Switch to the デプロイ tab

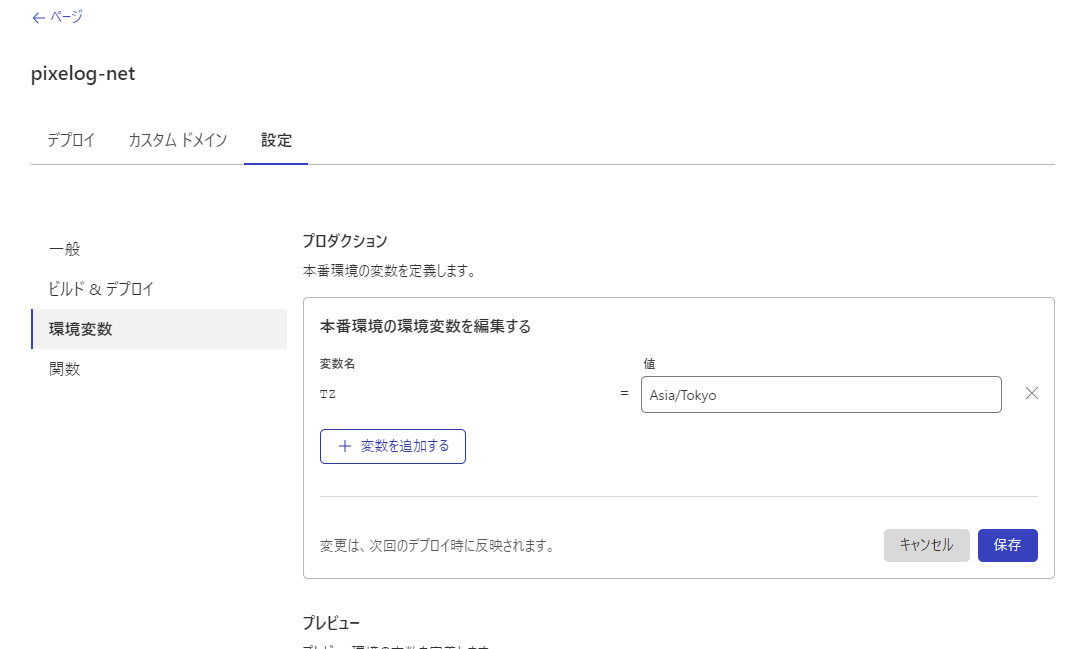[69, 140]
